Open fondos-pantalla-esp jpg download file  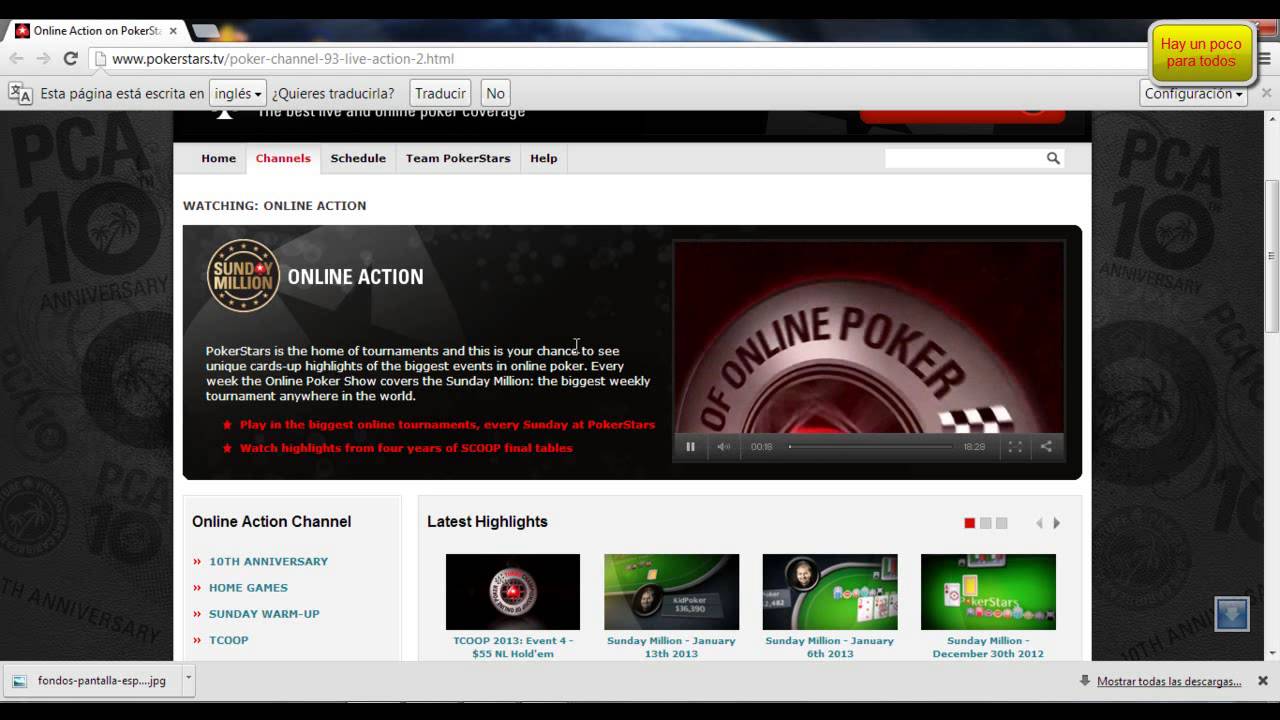[93, 681]
